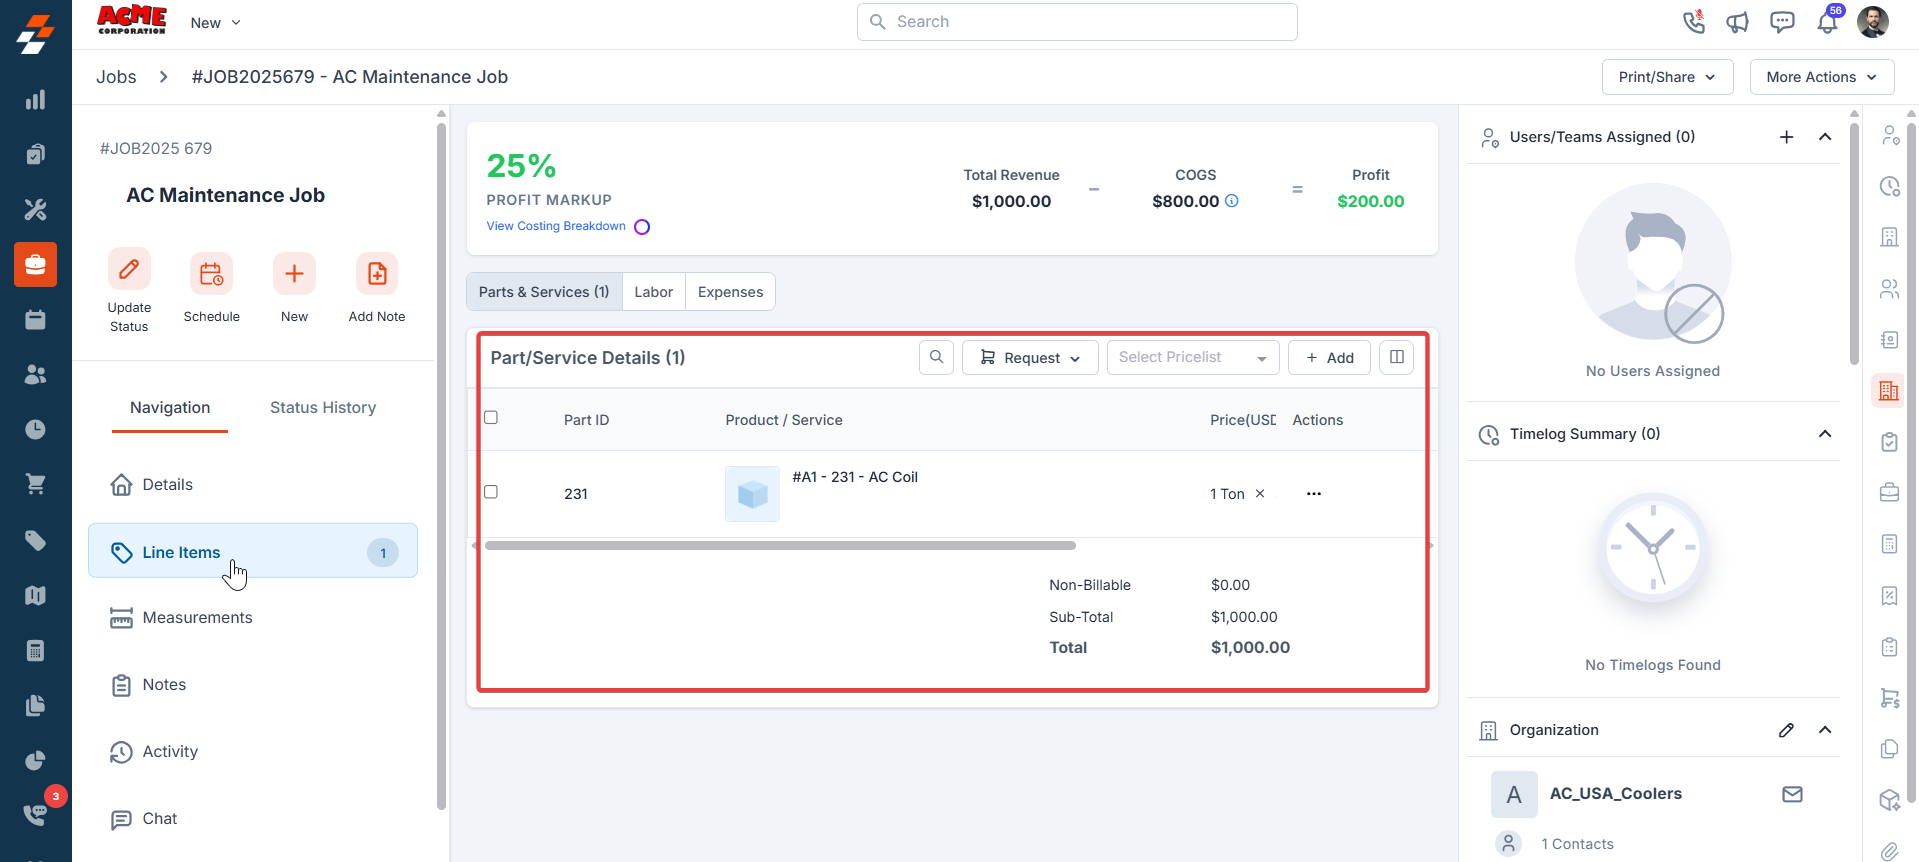Screen dimensions: 1919x862
Task: Select the Status History tab
Action: [x=323, y=408]
